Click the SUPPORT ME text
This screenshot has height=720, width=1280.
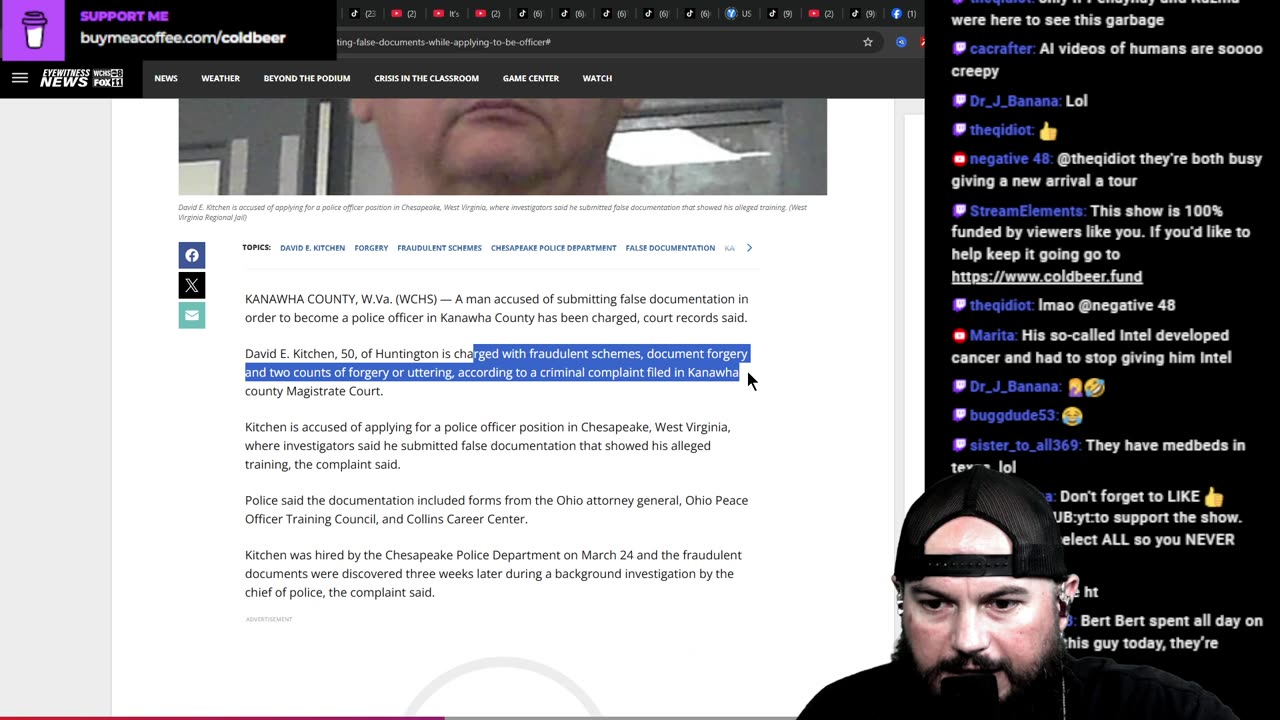[124, 16]
